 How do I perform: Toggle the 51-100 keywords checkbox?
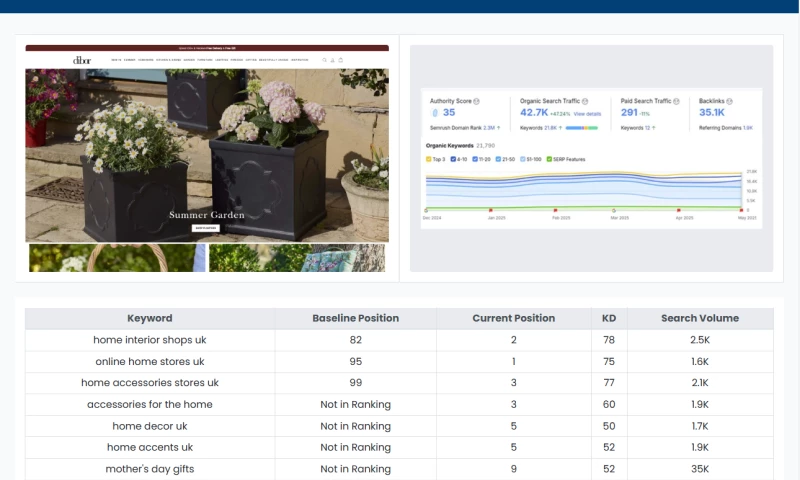[524, 159]
